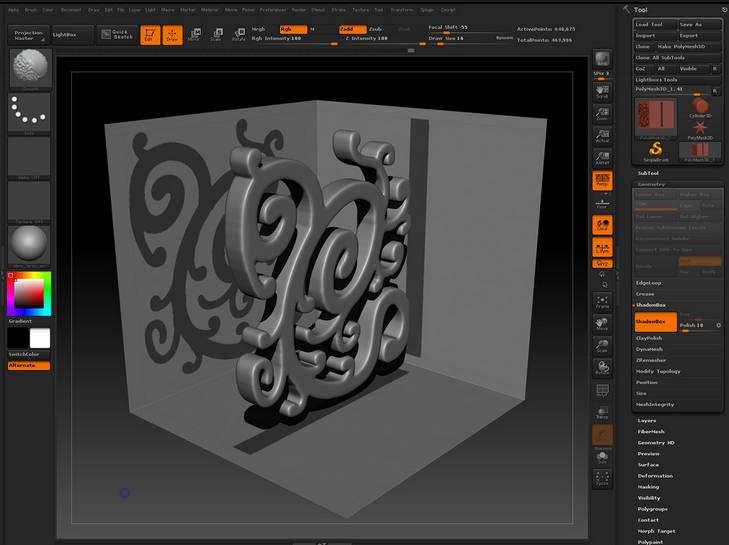Image resolution: width=729 pixels, height=545 pixels.
Task: Click the Frame icon in right shelf
Action: (602, 302)
